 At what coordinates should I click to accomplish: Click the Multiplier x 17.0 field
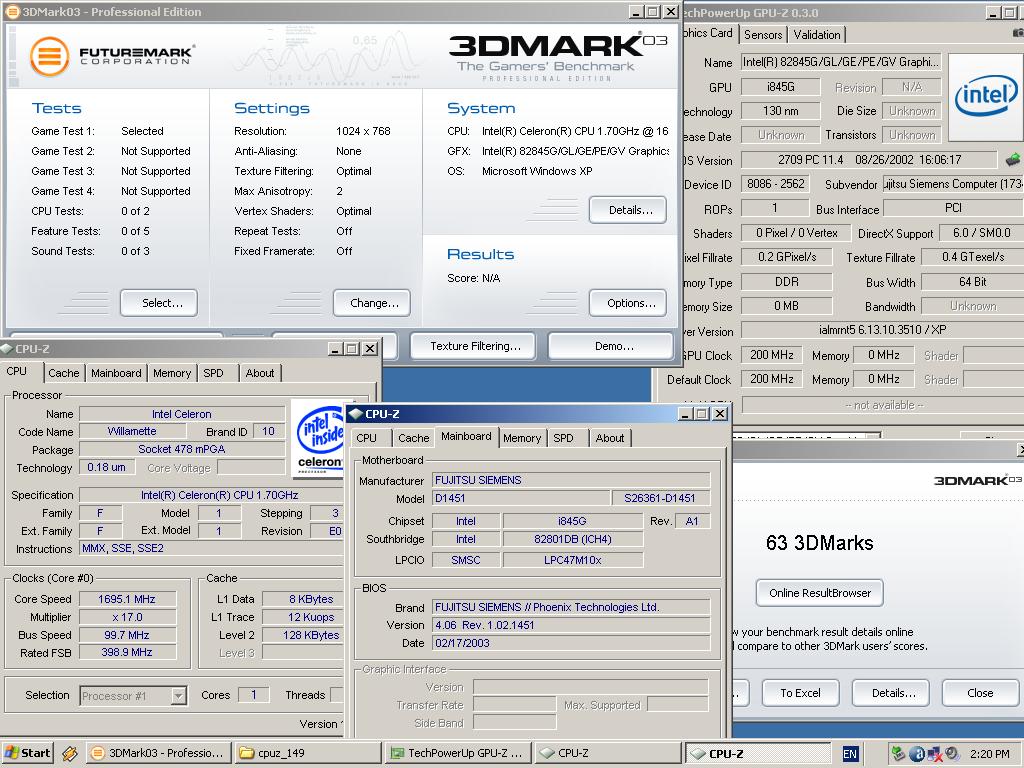(127, 617)
